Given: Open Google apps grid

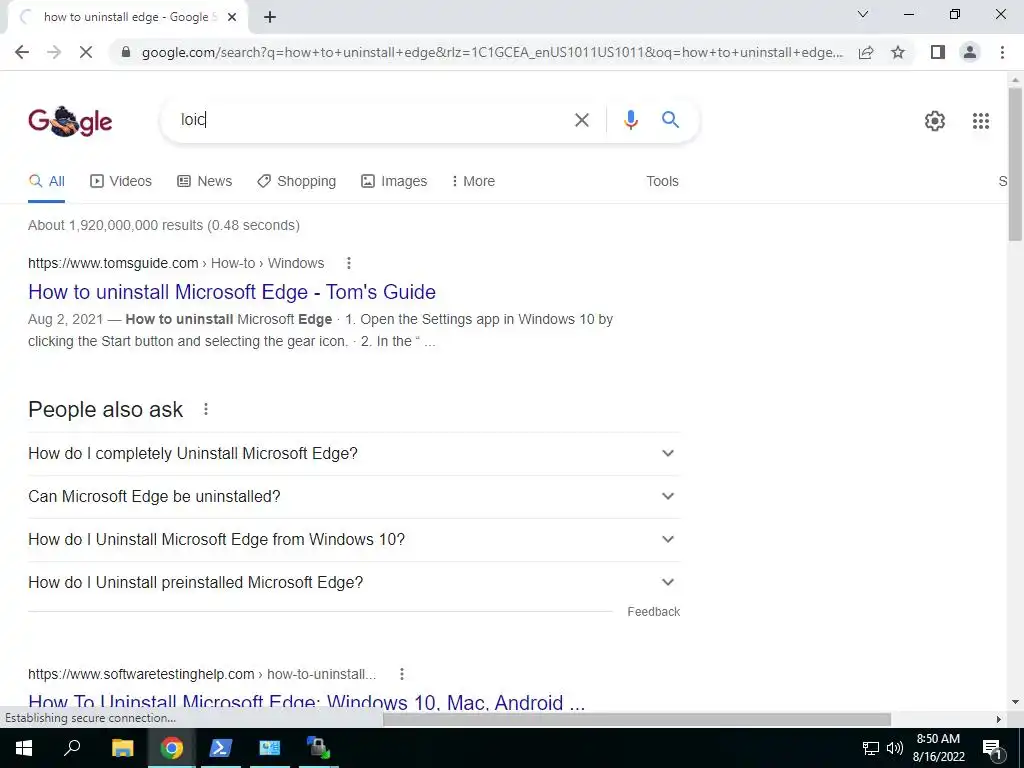Looking at the screenshot, I should coord(980,121).
